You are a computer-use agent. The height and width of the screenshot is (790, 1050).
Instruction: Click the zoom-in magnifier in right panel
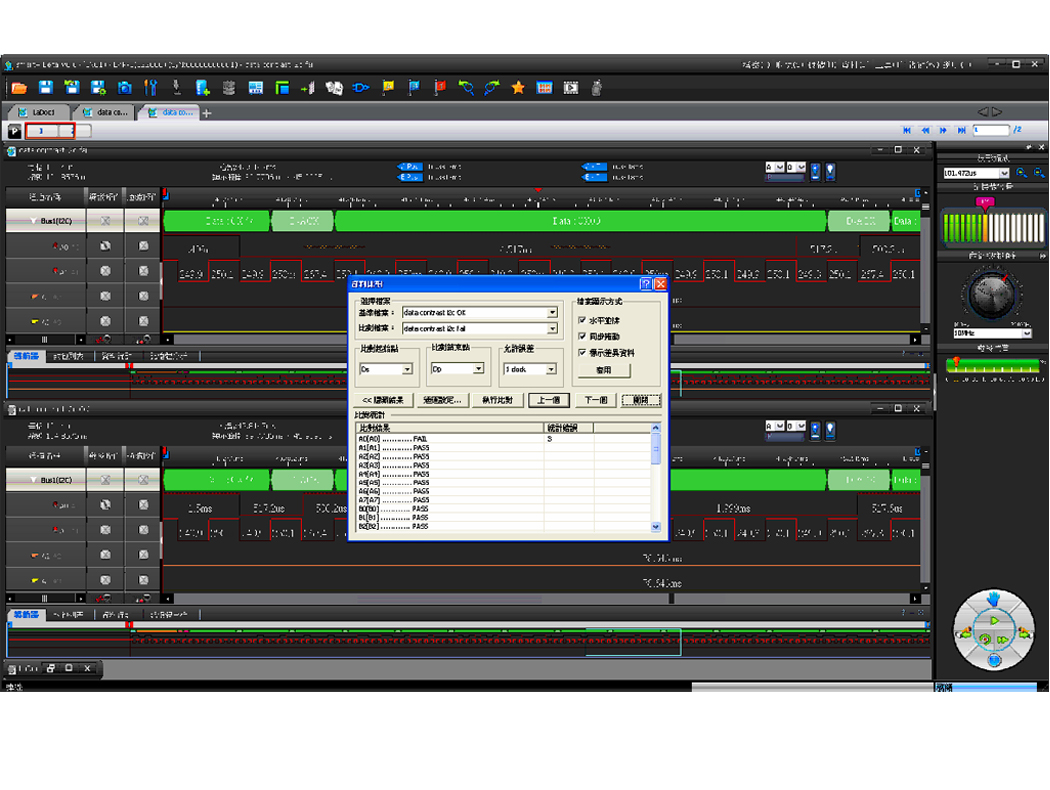1021,173
